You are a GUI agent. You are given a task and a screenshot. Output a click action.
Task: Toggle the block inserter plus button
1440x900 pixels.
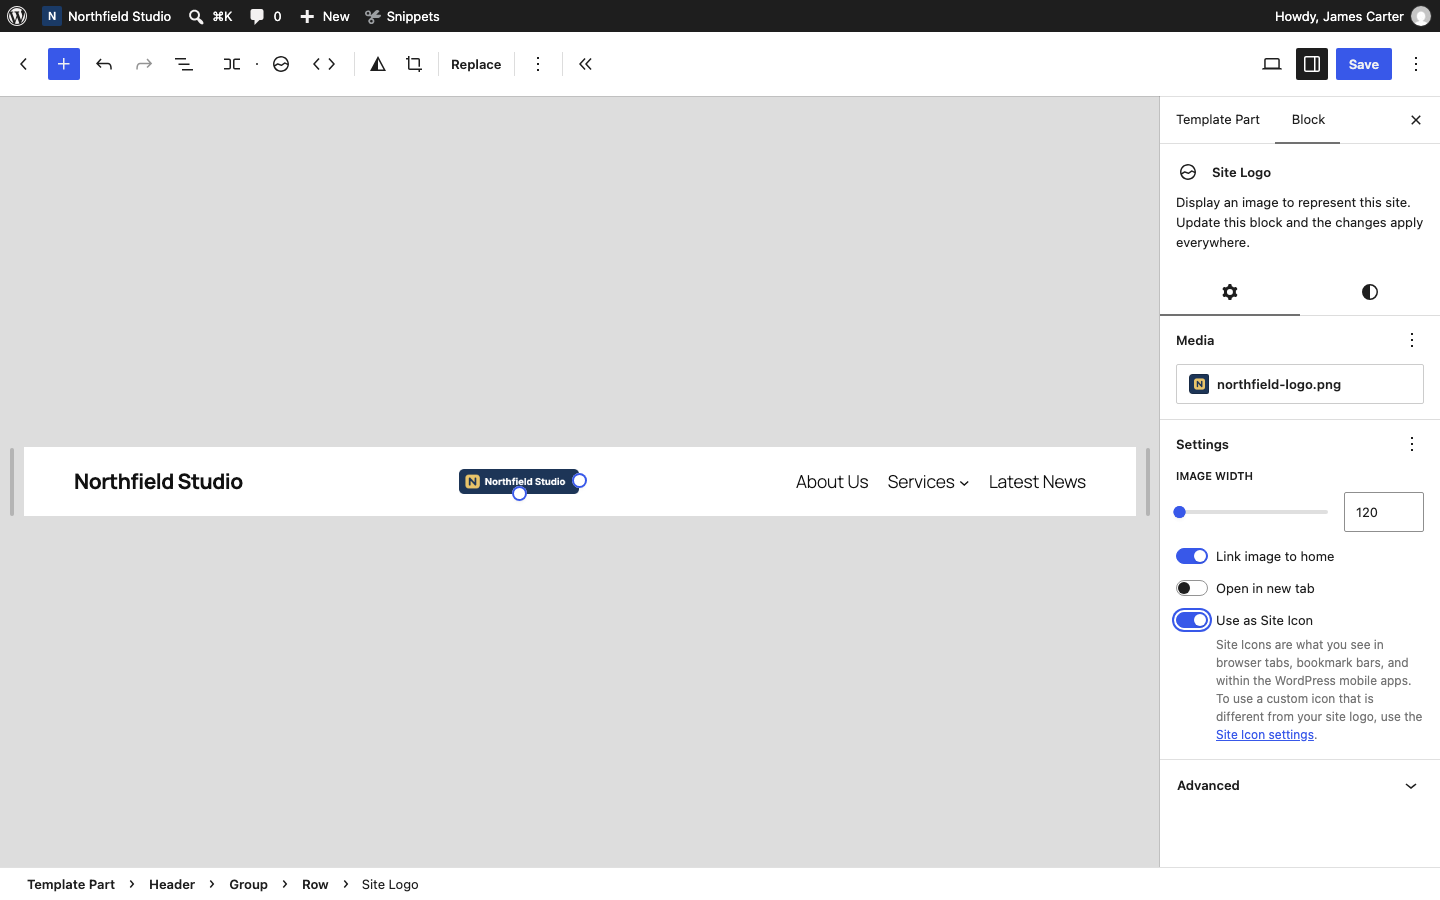coord(64,64)
